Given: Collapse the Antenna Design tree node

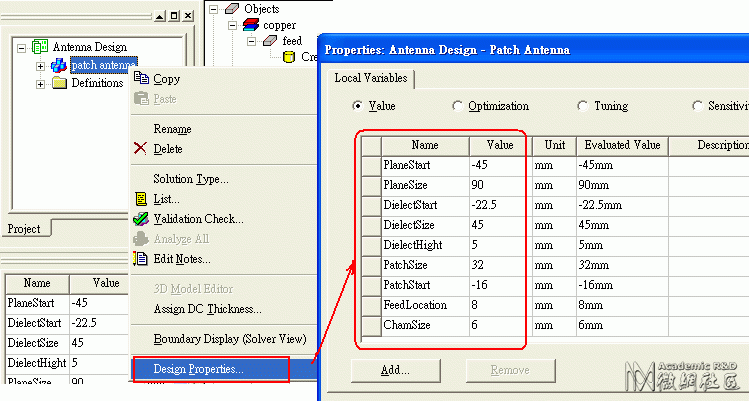Looking at the screenshot, I should pos(21,48).
